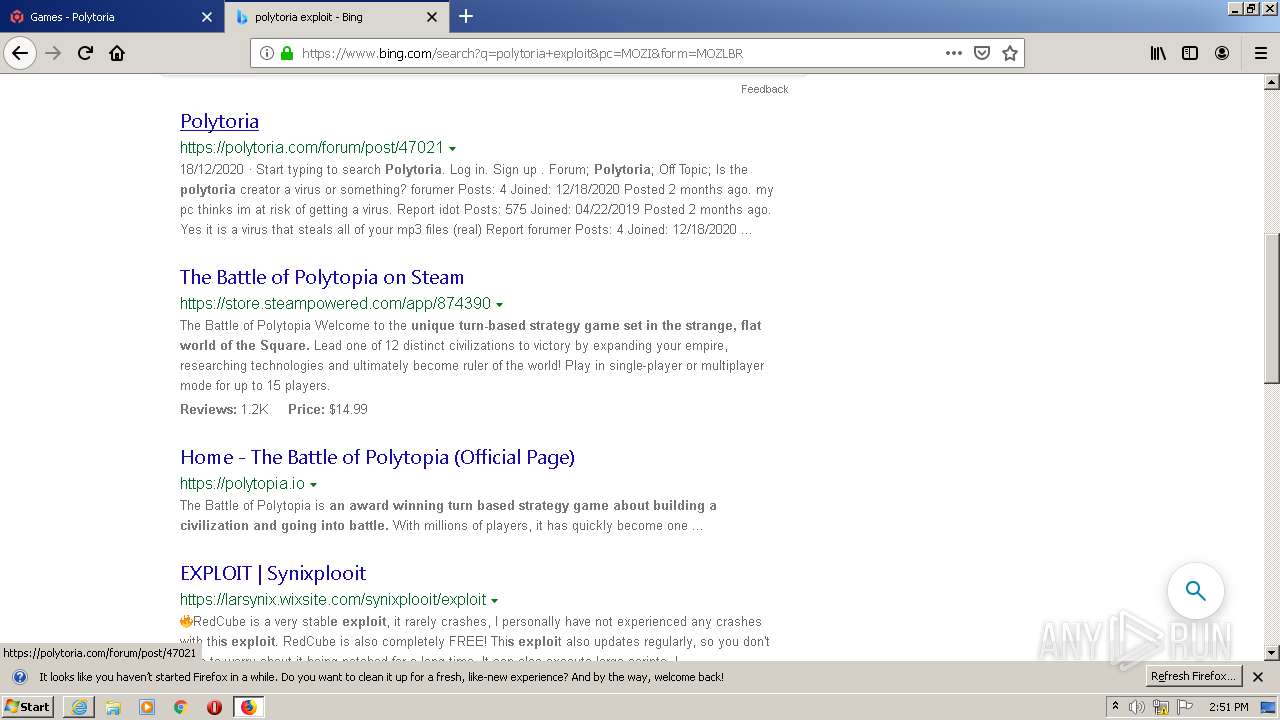Click the scrollbar down arrow
1280x720 pixels.
tap(1272, 653)
